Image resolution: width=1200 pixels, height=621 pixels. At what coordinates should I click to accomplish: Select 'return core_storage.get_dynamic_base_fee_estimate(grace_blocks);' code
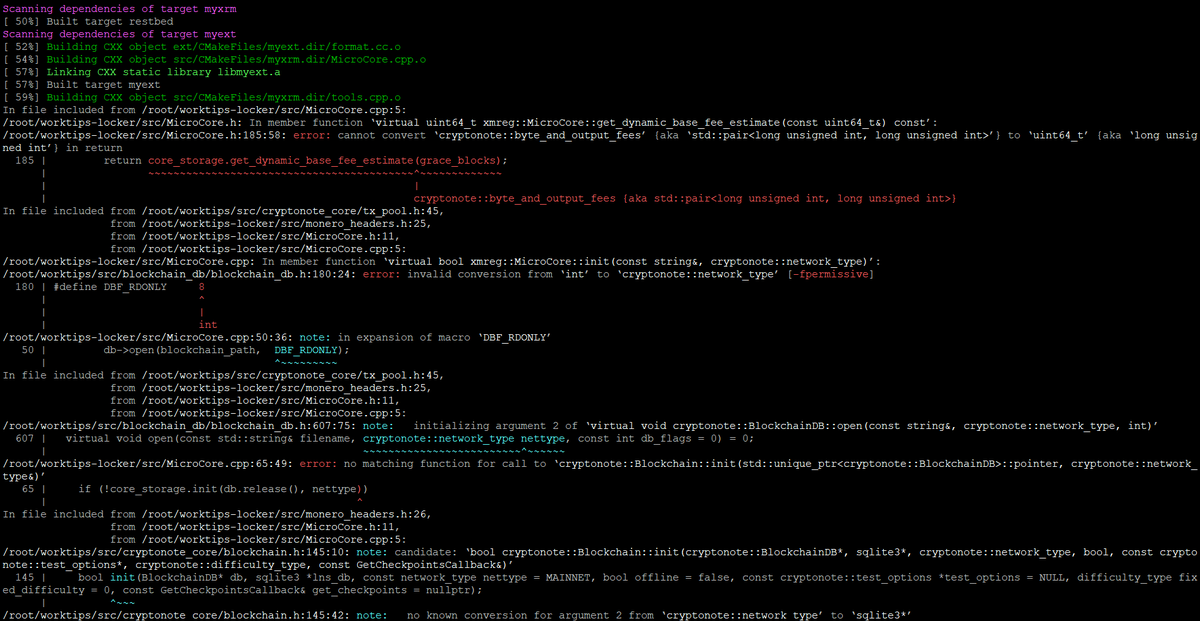[x=306, y=160]
